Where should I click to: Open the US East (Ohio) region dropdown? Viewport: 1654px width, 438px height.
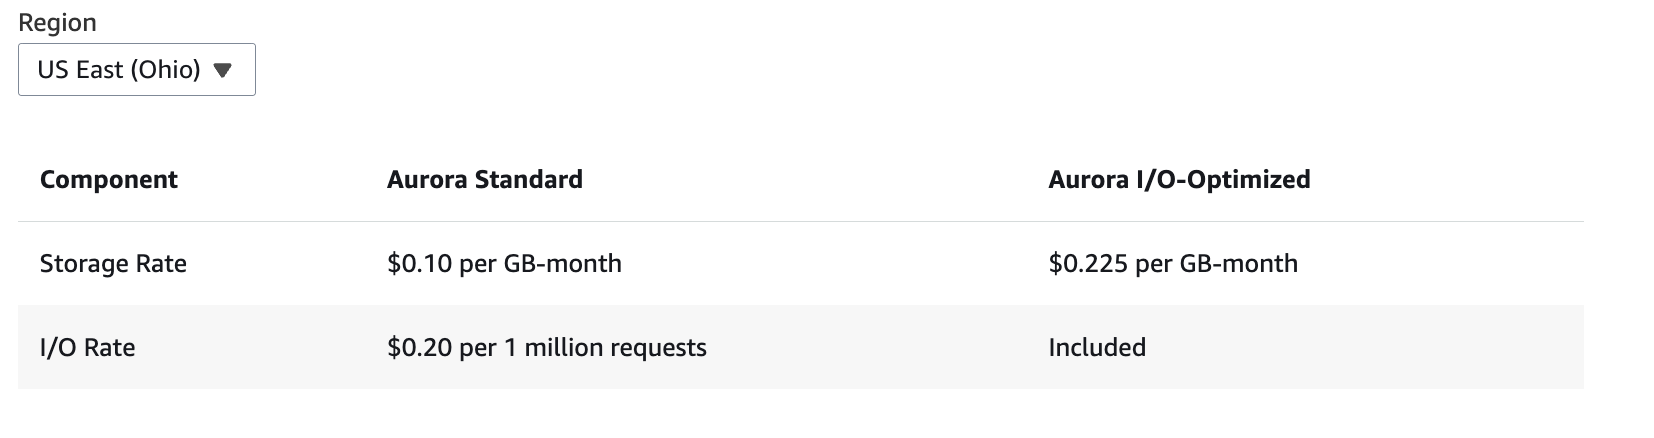[137, 70]
